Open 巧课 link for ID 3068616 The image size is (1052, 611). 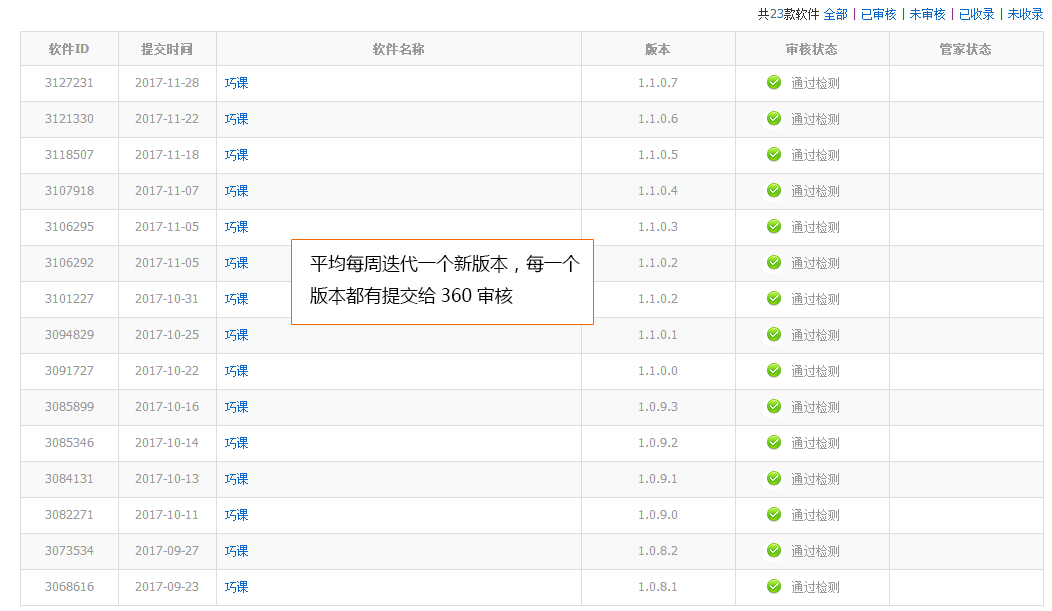pyautogui.click(x=236, y=587)
